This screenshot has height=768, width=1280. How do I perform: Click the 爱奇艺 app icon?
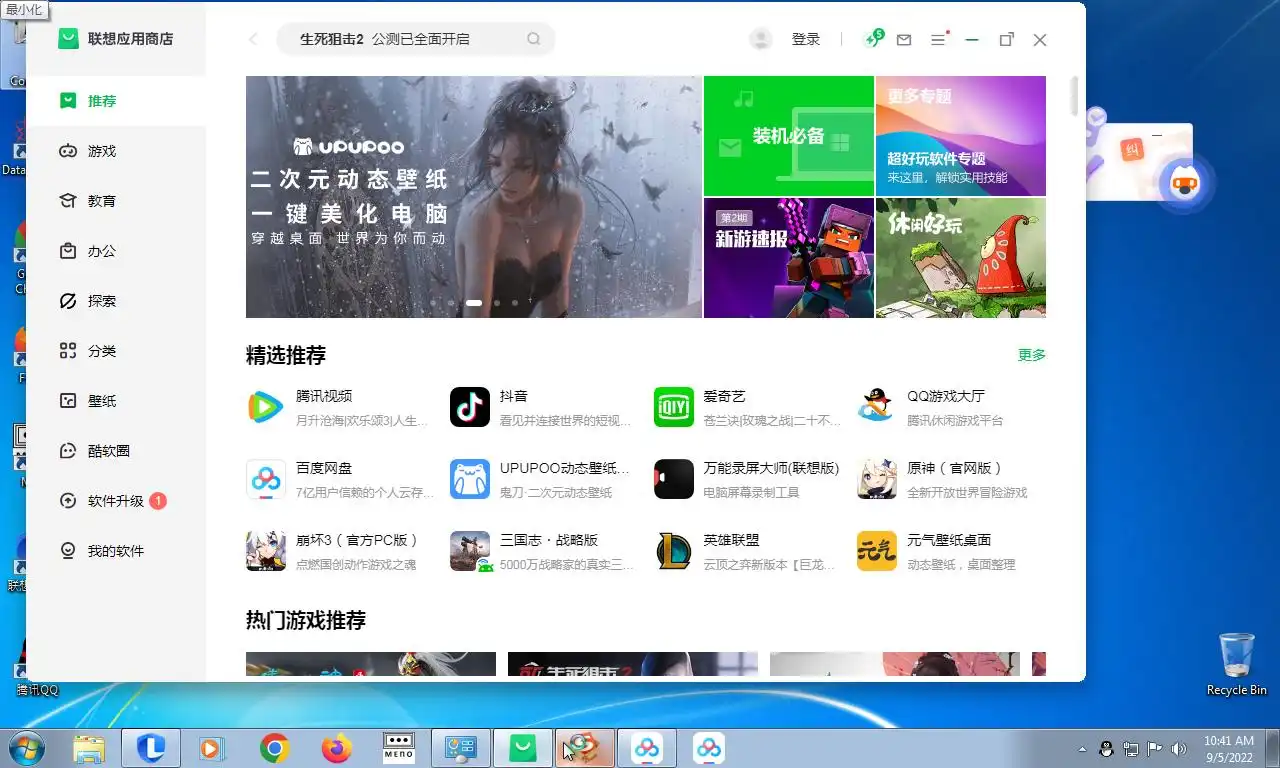674,407
